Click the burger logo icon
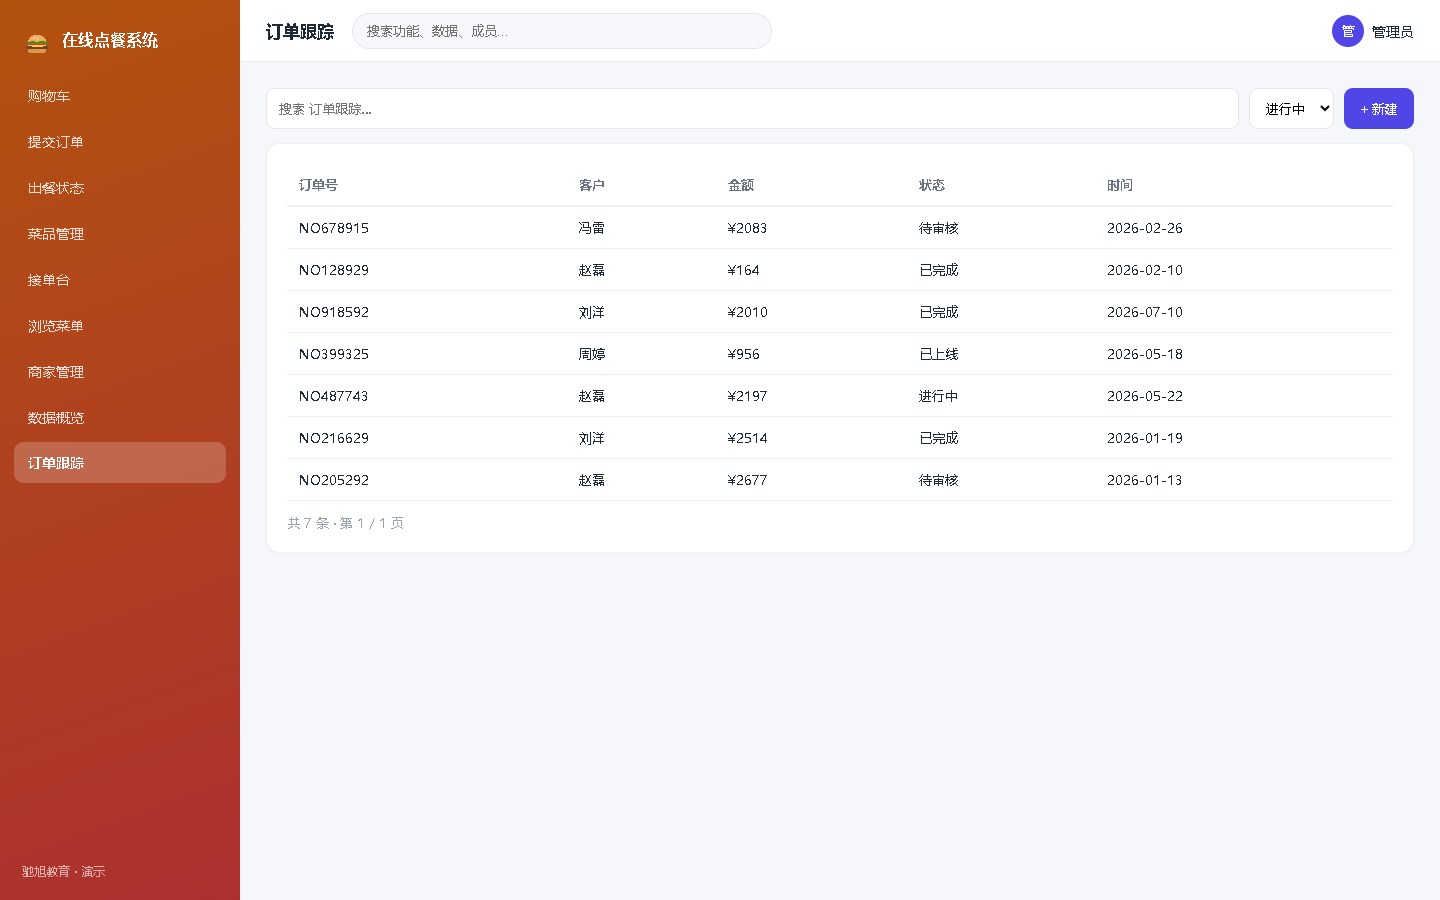 (x=37, y=41)
